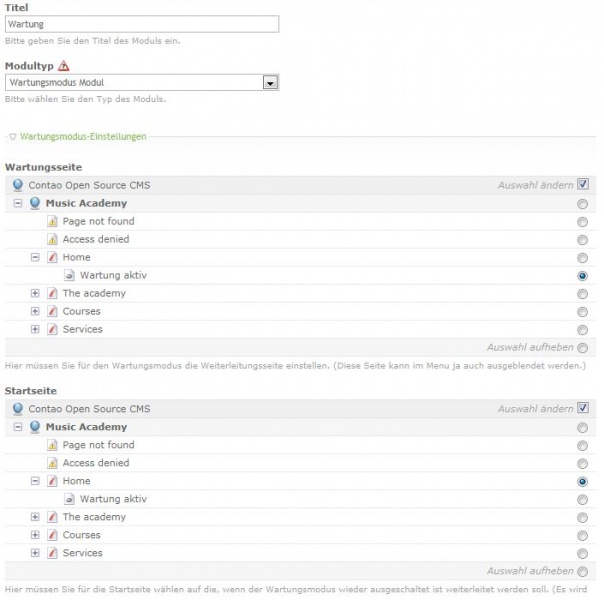Click the Services entry under Startseite

pyautogui.click(x=82, y=553)
